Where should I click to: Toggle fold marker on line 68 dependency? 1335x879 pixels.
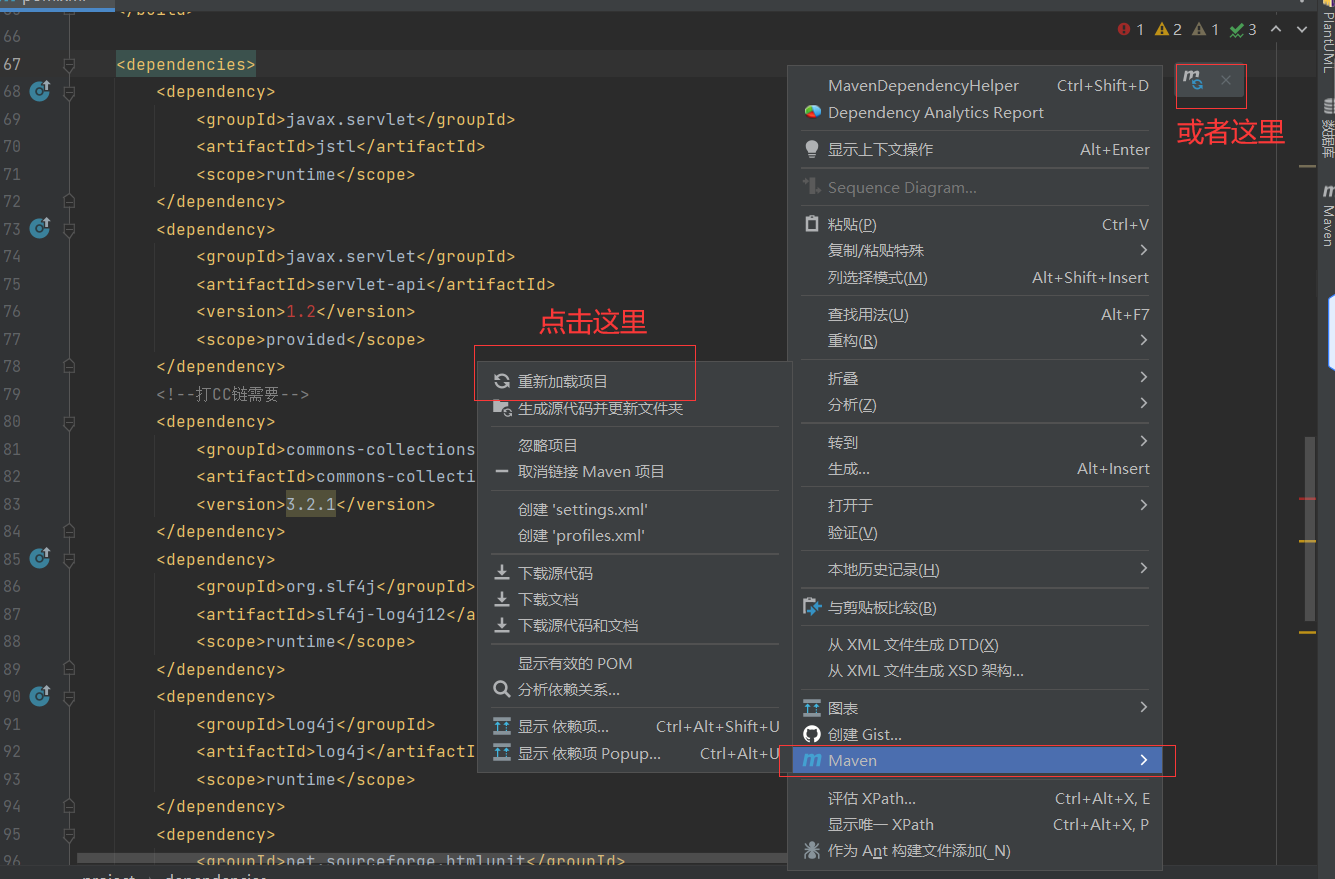[69, 91]
